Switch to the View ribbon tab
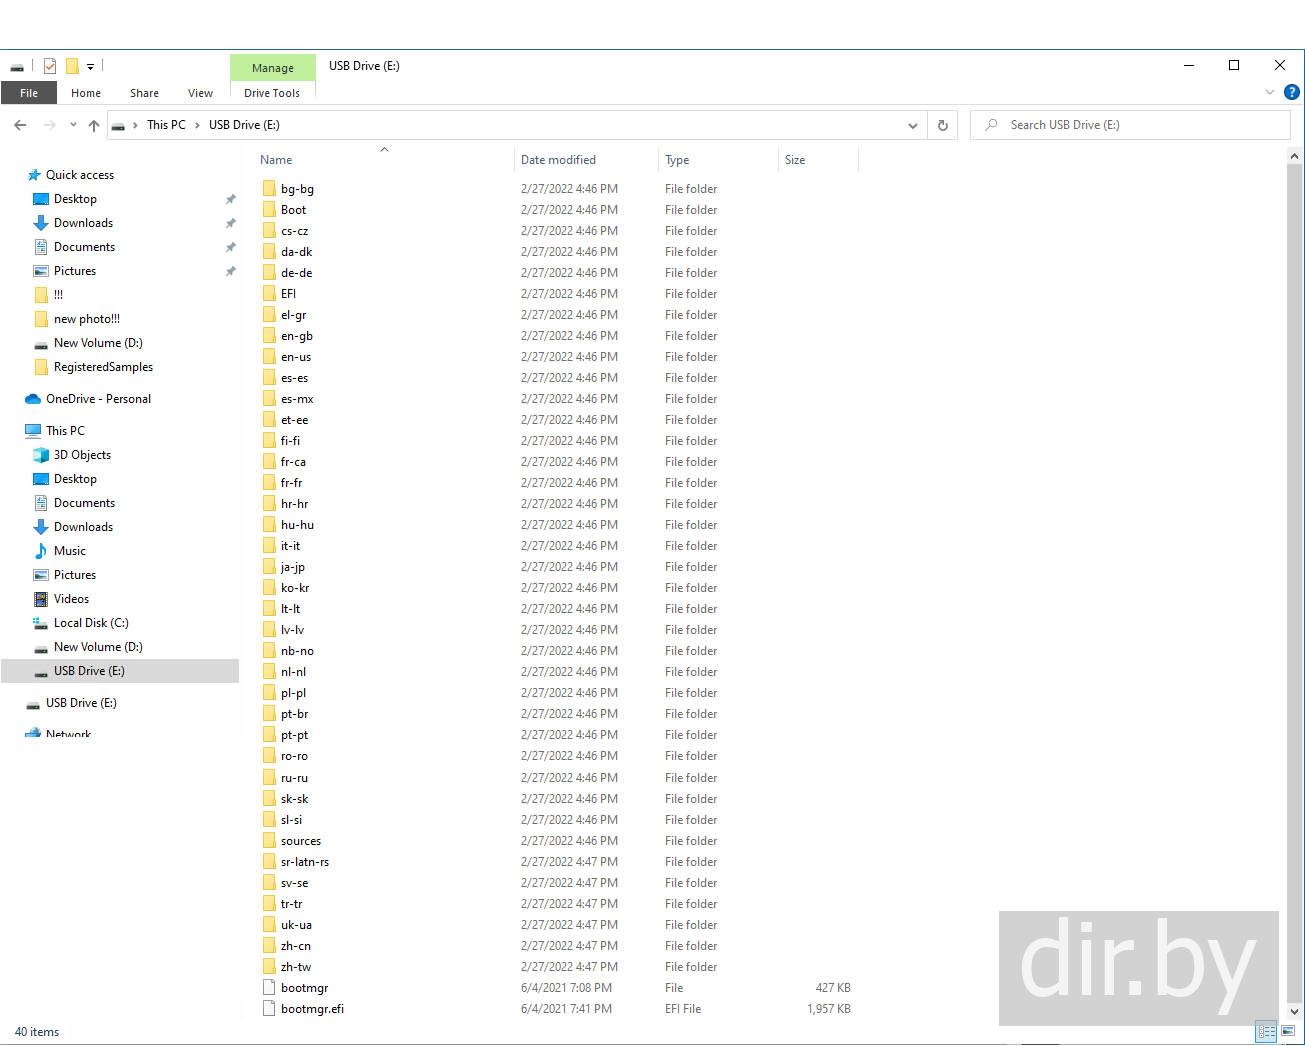Screen dimensions: 1305x1046 click(200, 93)
